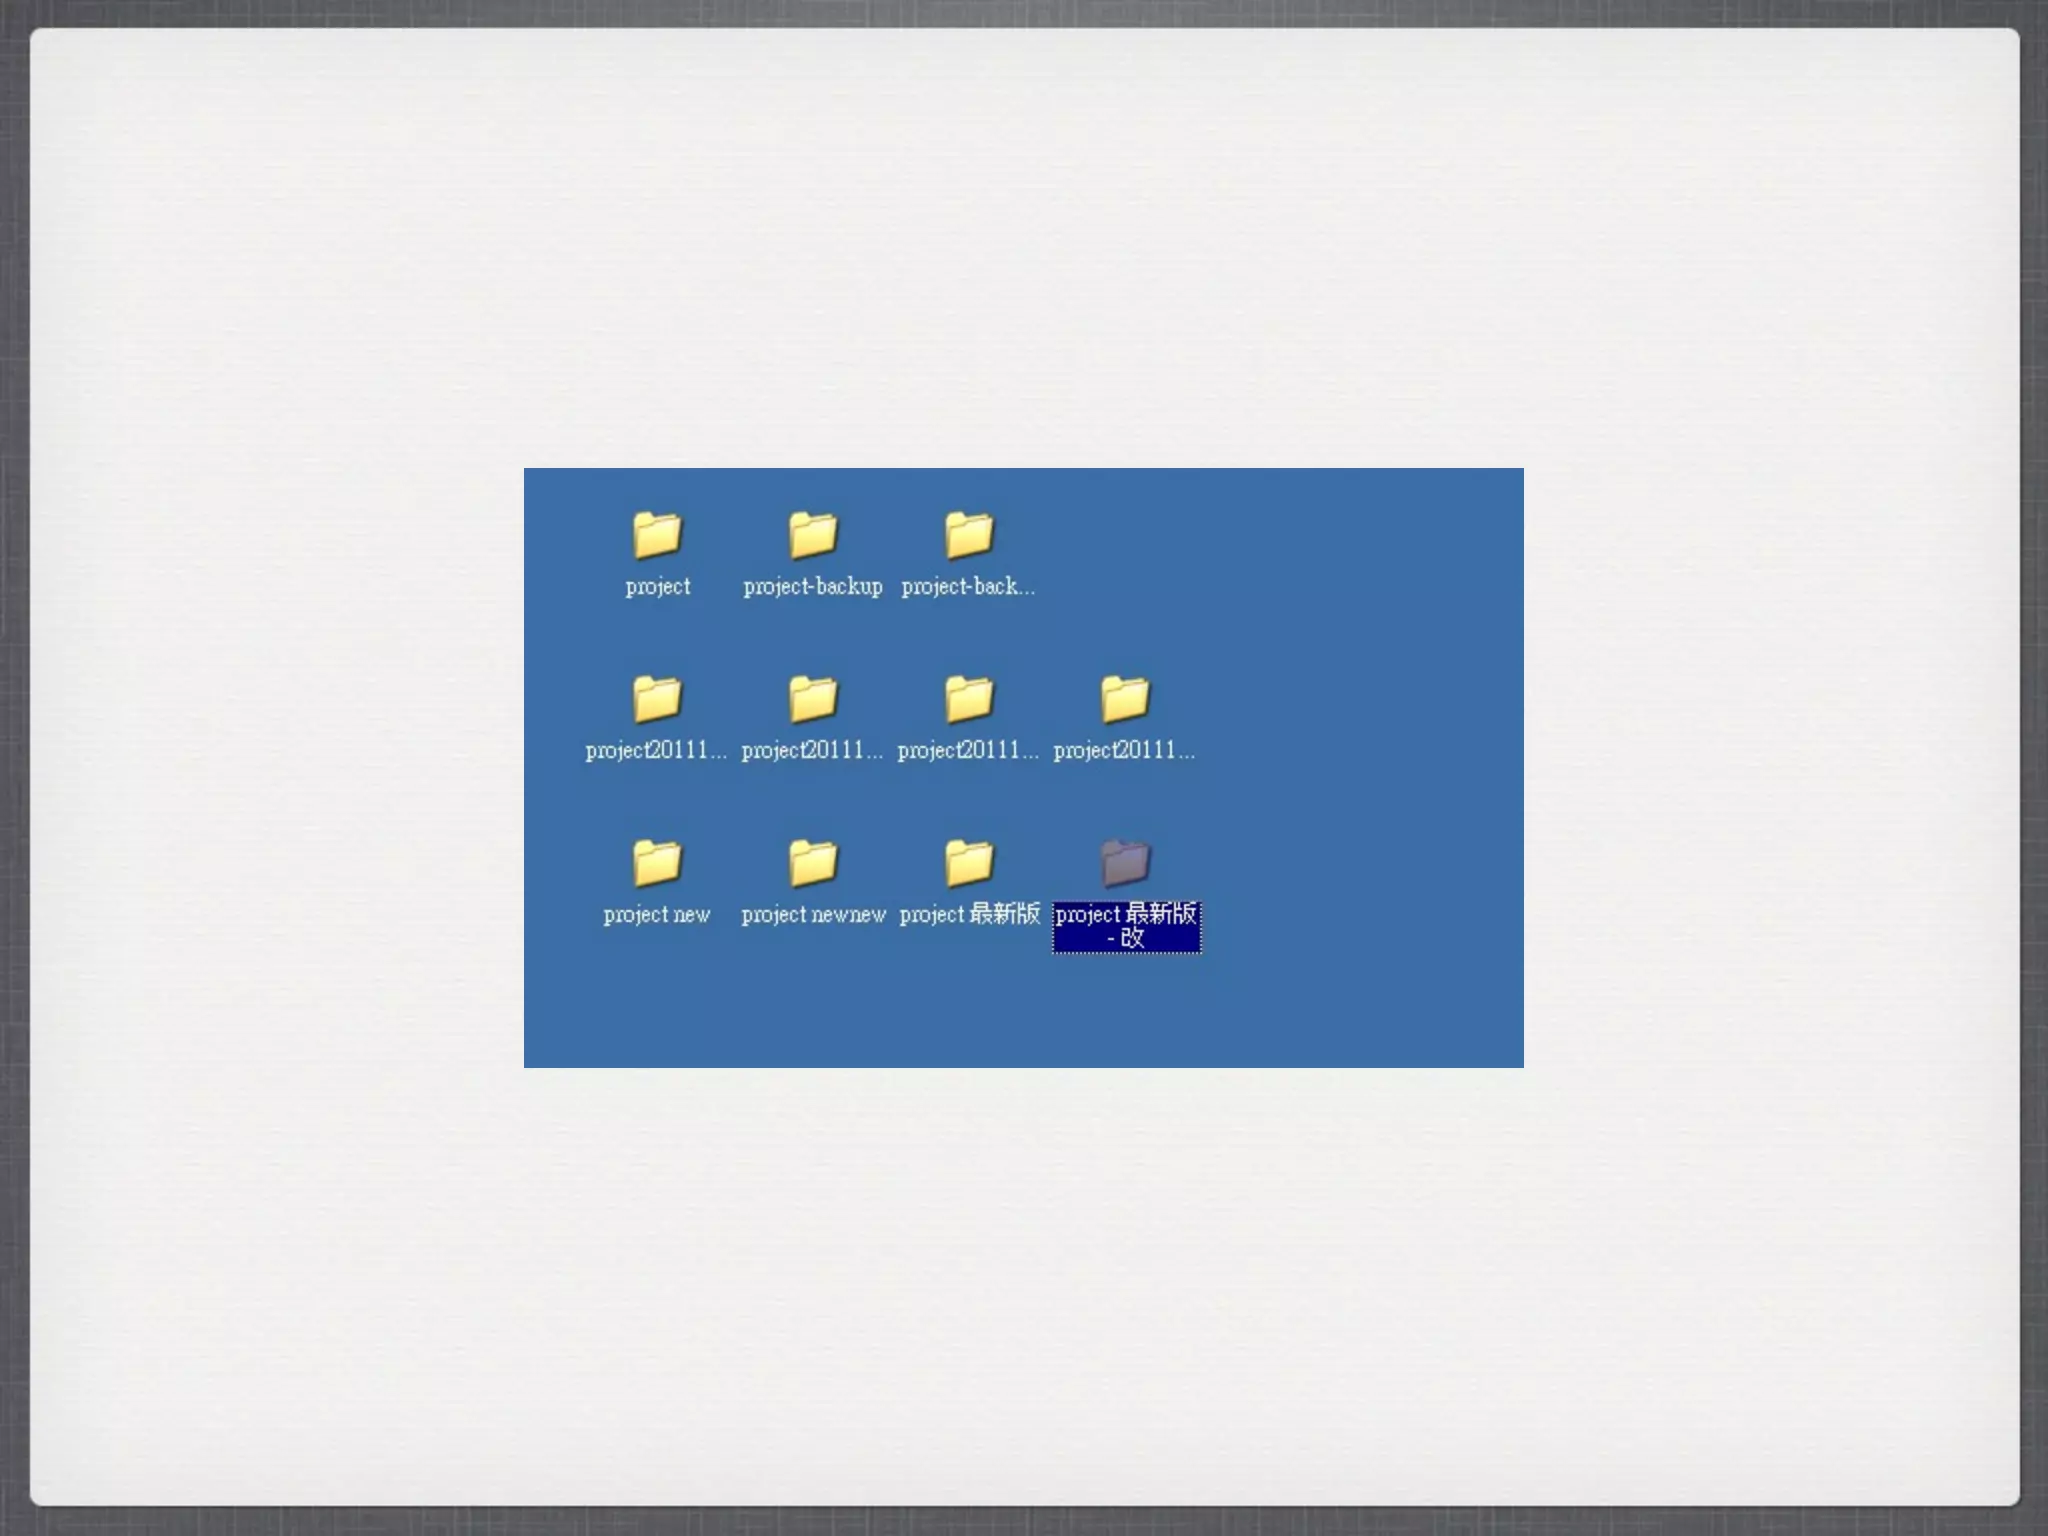The height and width of the screenshot is (1536, 2048).
Task: Click the selected "project 最新版 - 改" label
Action: coord(1126,926)
